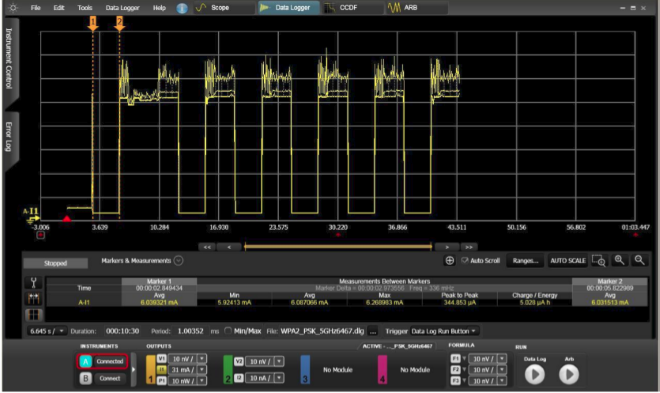The width and height of the screenshot is (660, 393).
Task: Toggle I1 current trace for output 1
Action: (162, 370)
